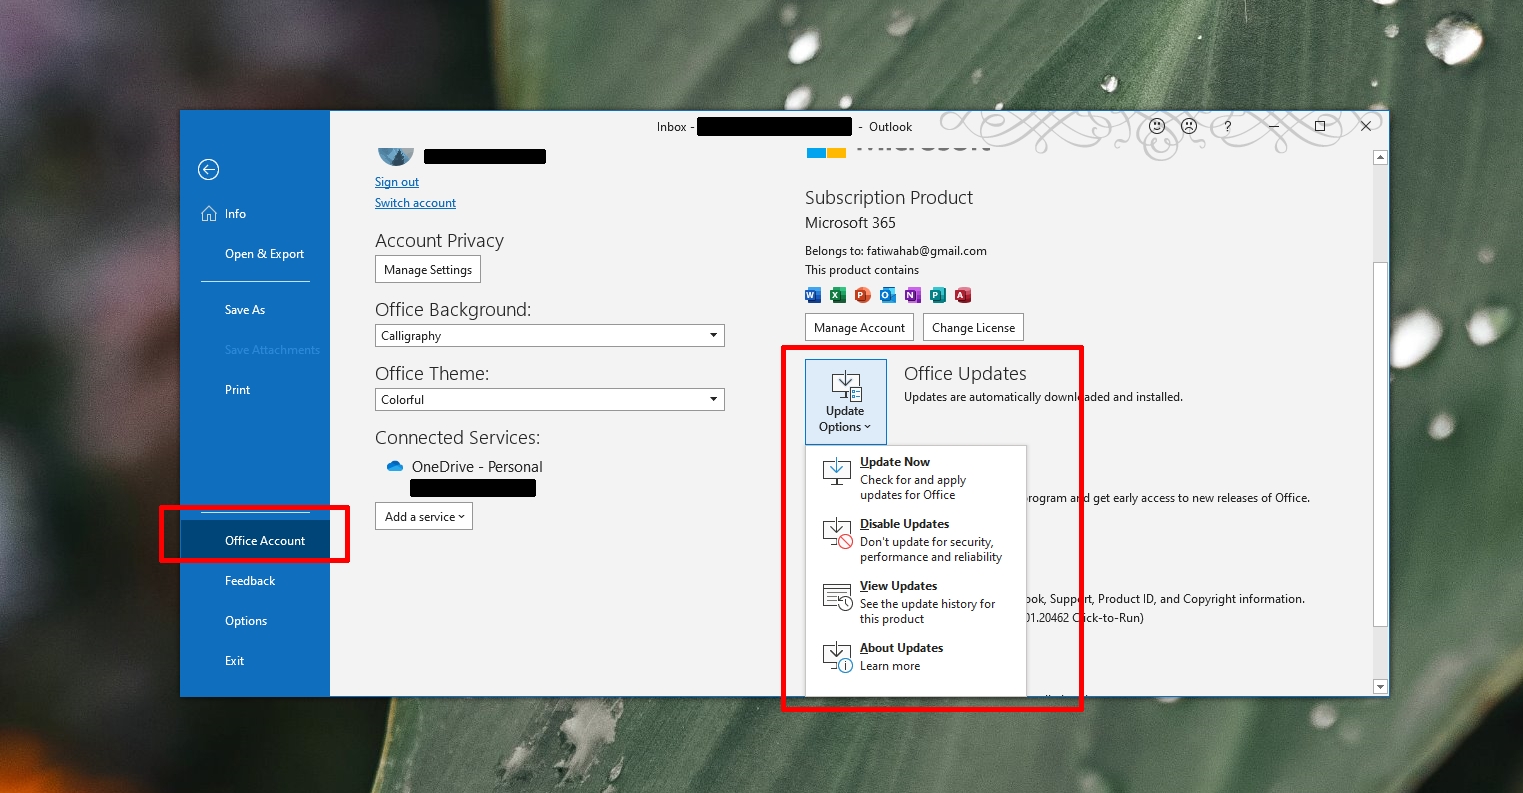Click the PowerPoint icon
Viewport: 1523px width, 793px height.
pyautogui.click(x=863, y=295)
